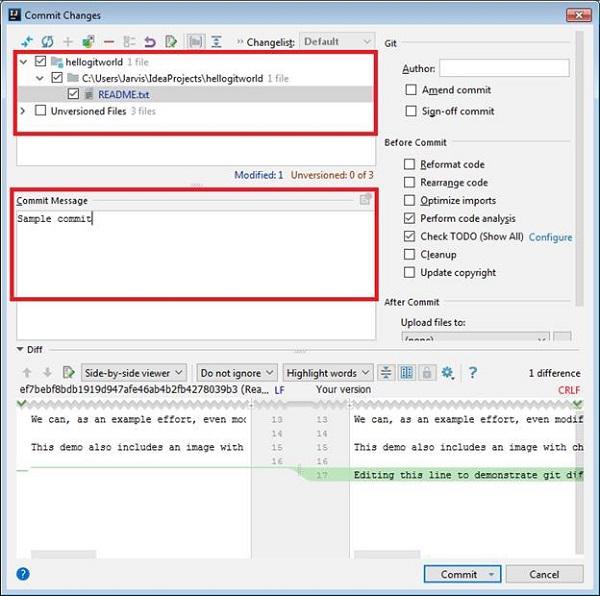This screenshot has width=600, height=596.
Task: Click the Refresh changes icon
Action: coord(47,42)
